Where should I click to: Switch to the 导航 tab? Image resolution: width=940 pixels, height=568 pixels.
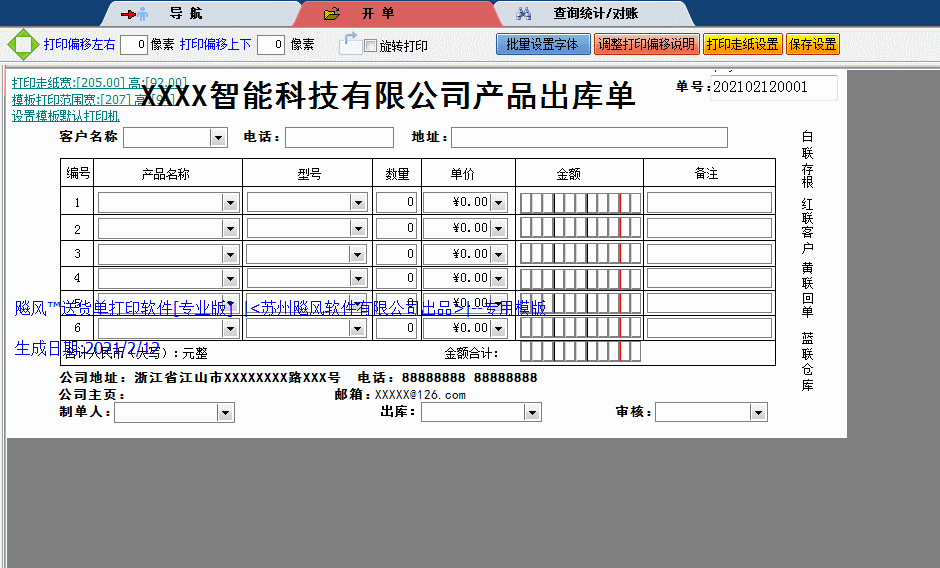(x=200, y=13)
